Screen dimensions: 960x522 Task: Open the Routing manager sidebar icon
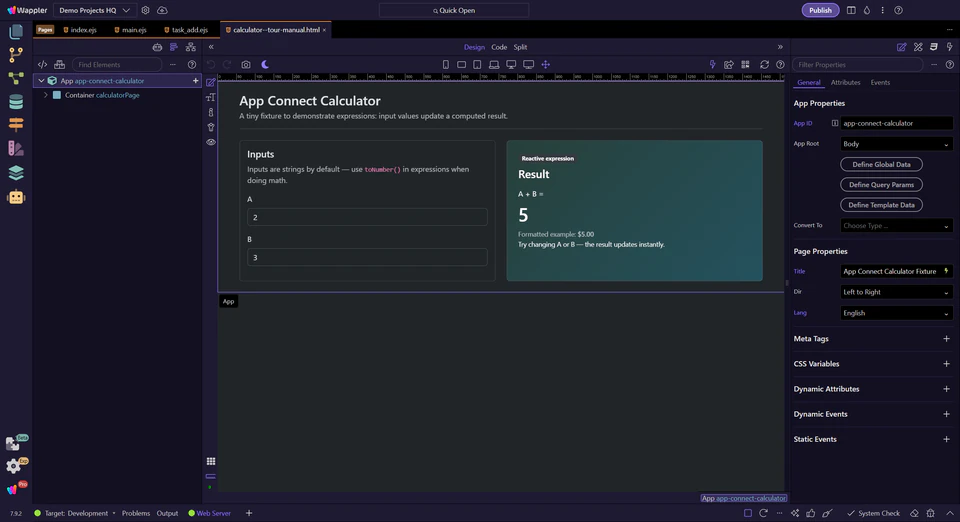pyautogui.click(x=16, y=125)
